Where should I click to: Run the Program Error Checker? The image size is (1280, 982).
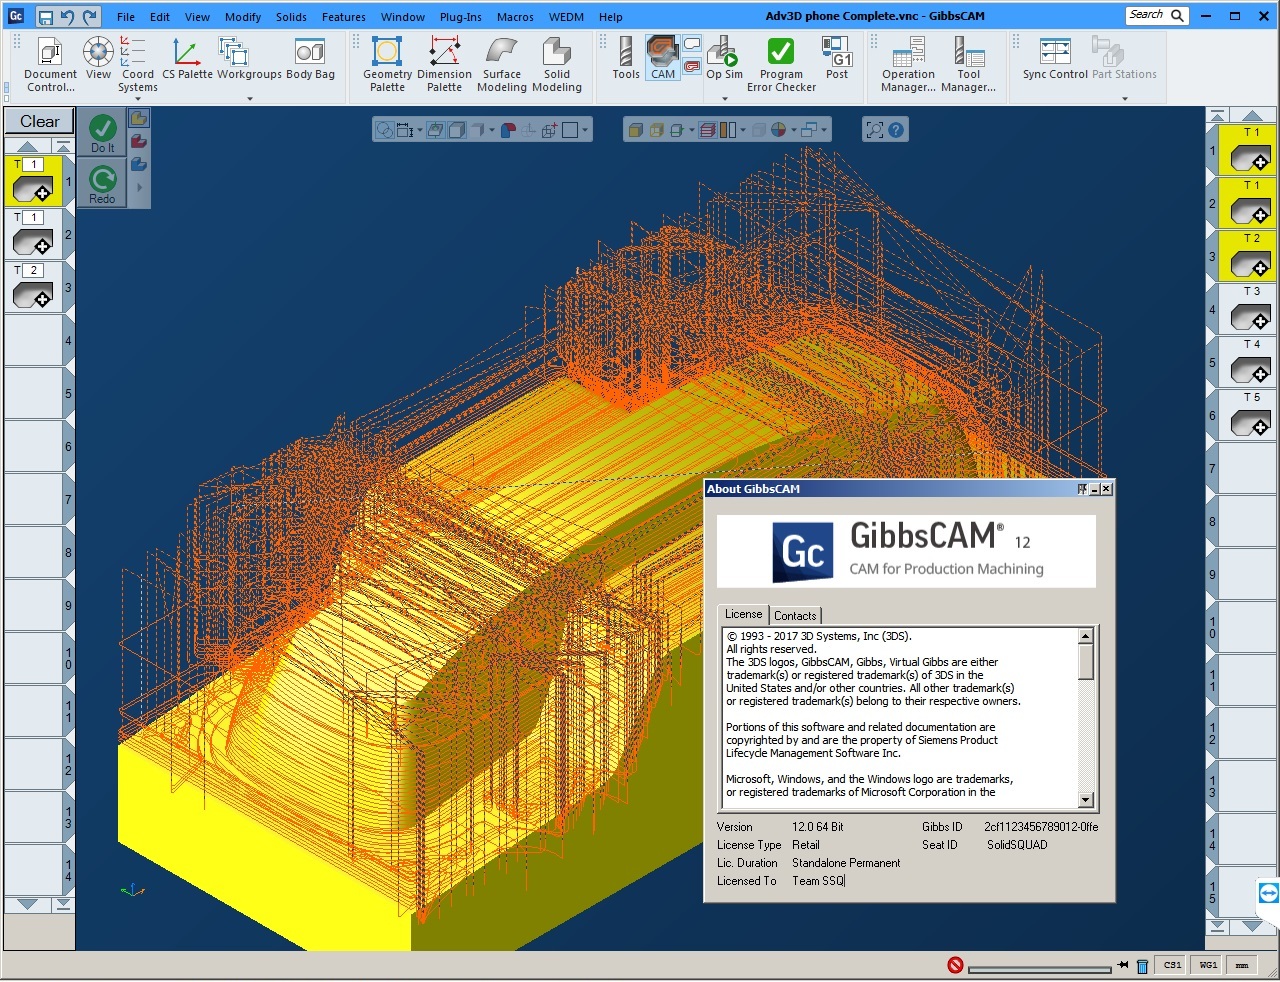tap(781, 65)
